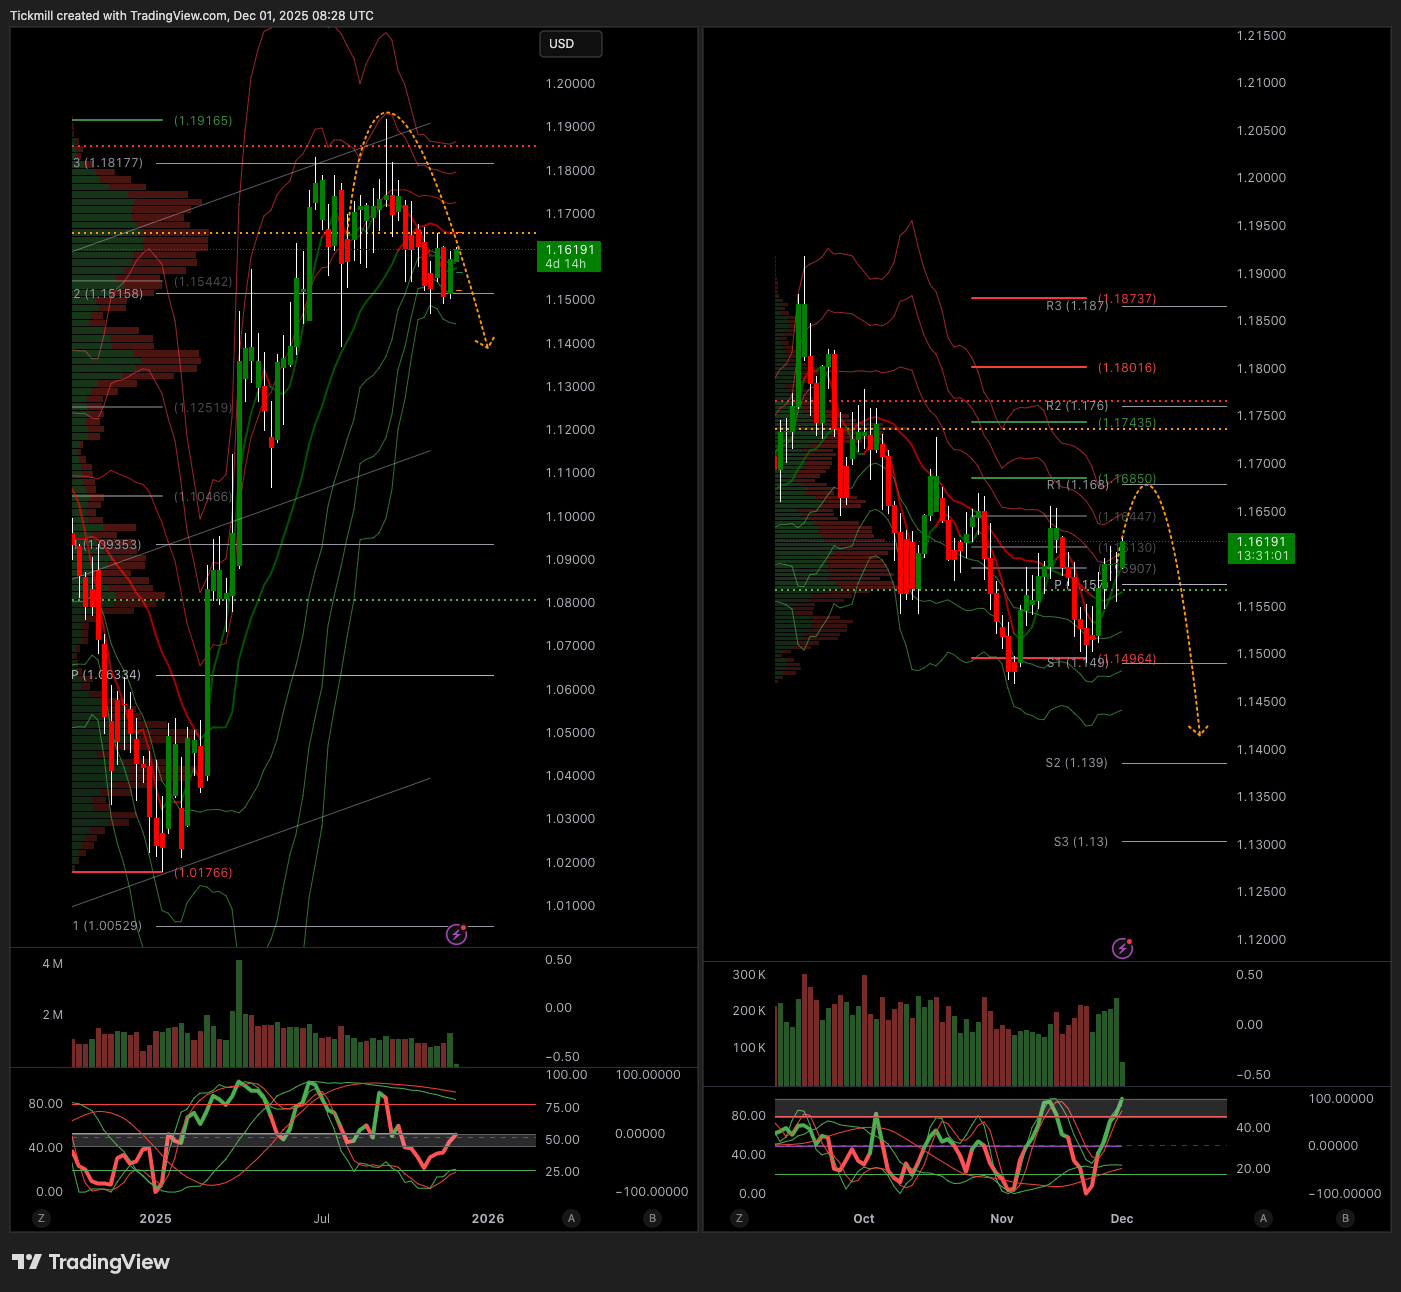The image size is (1401, 1292).
Task: Click the Z scale icon under left chart
Action: point(41,1218)
